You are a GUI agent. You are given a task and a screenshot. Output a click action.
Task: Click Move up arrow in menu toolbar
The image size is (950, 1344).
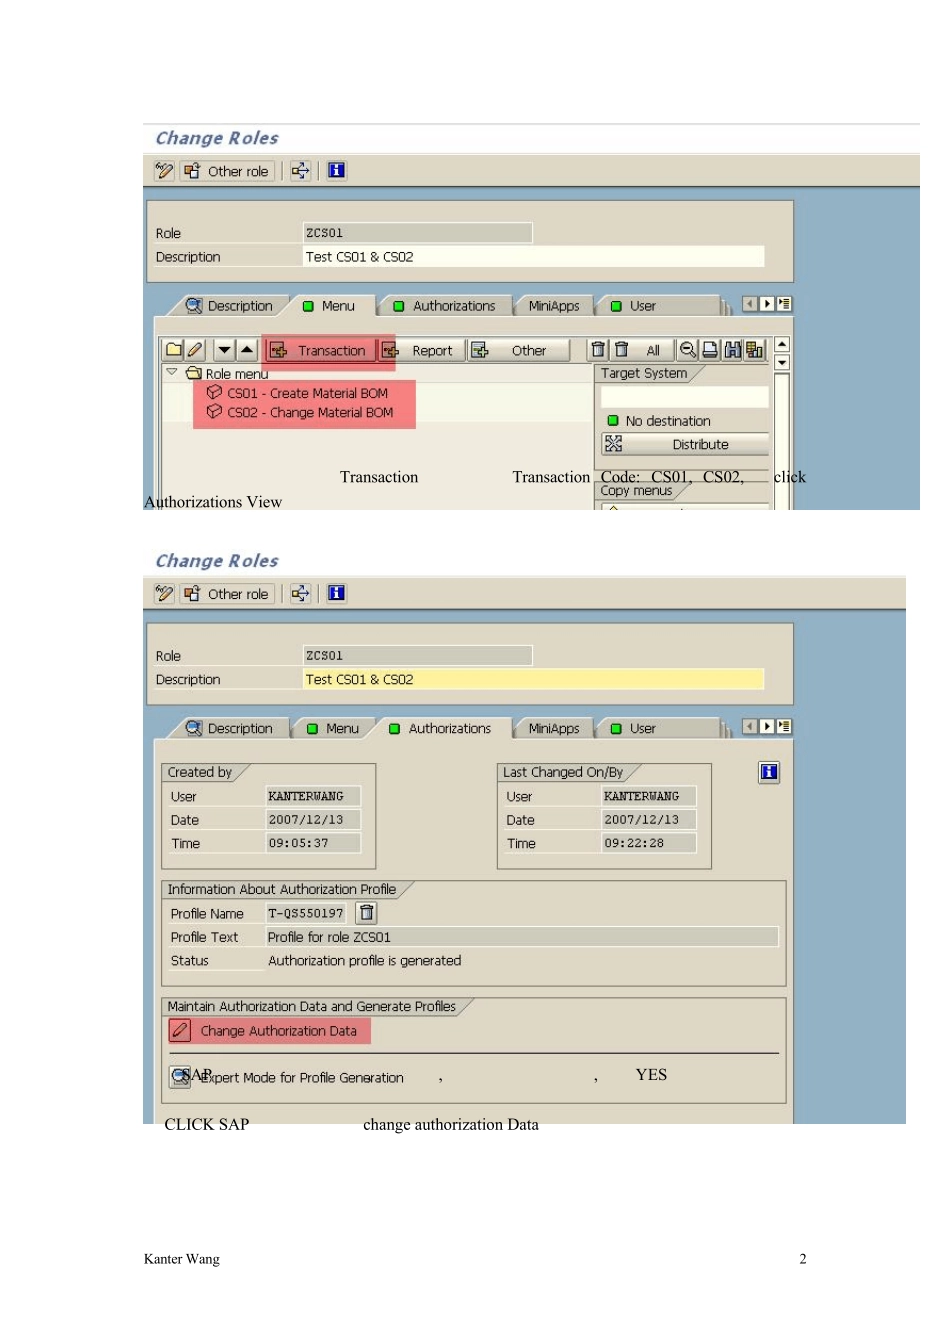247,350
